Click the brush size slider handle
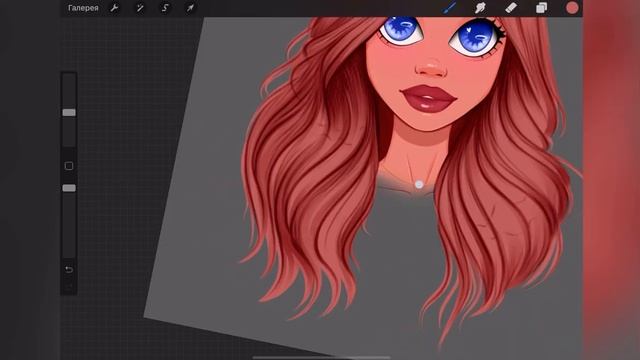The height and width of the screenshot is (360, 640). pos(69,112)
